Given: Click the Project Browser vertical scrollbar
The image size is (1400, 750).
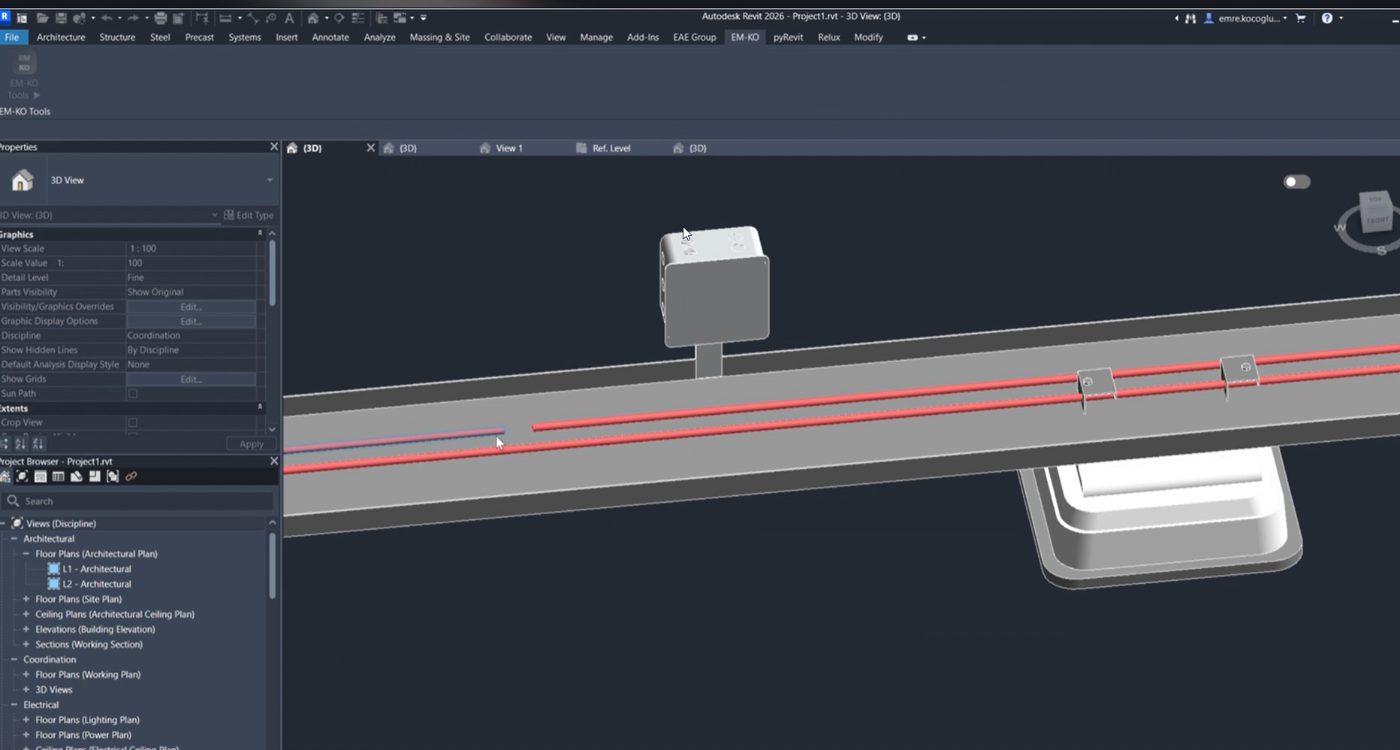Looking at the screenshot, I should (x=271, y=565).
